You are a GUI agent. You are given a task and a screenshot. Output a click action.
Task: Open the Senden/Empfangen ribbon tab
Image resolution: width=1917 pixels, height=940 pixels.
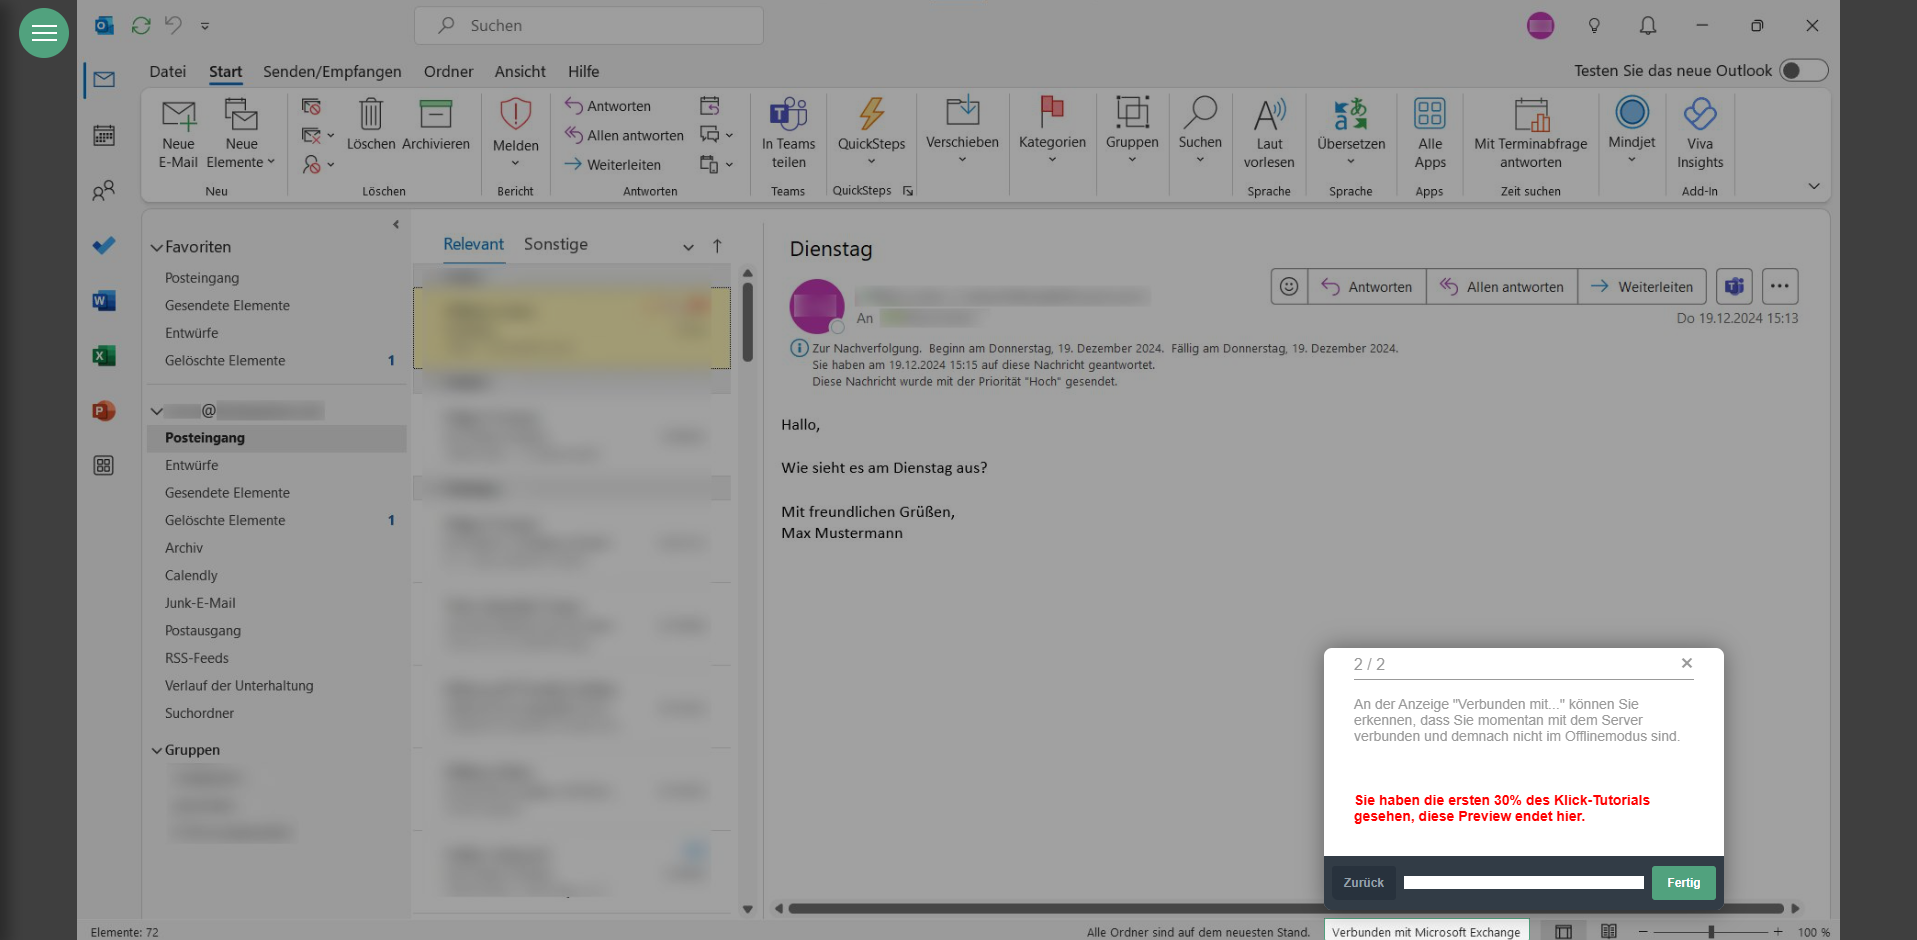coord(332,72)
